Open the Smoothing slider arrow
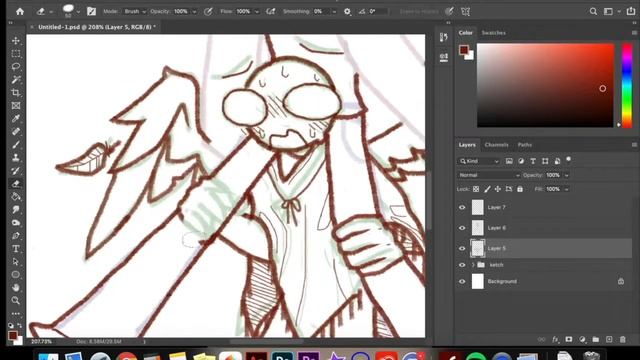The width and height of the screenshot is (640, 360). pyautogui.click(x=334, y=12)
